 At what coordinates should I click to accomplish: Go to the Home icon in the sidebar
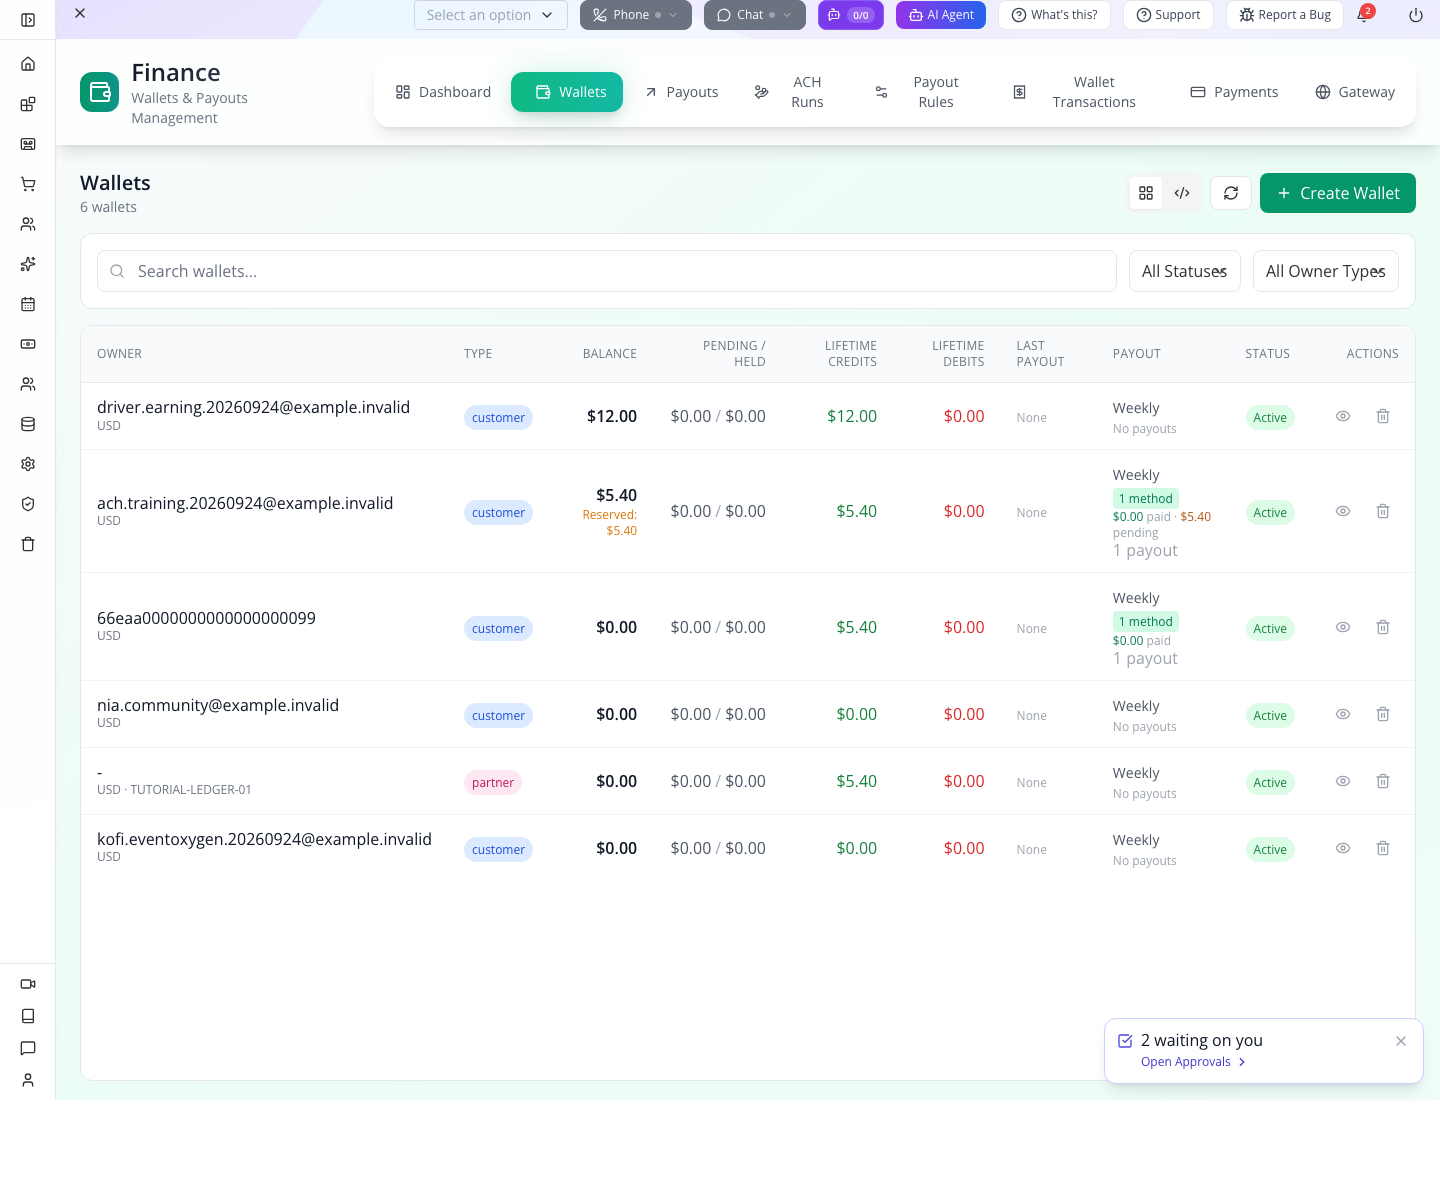coord(28,64)
